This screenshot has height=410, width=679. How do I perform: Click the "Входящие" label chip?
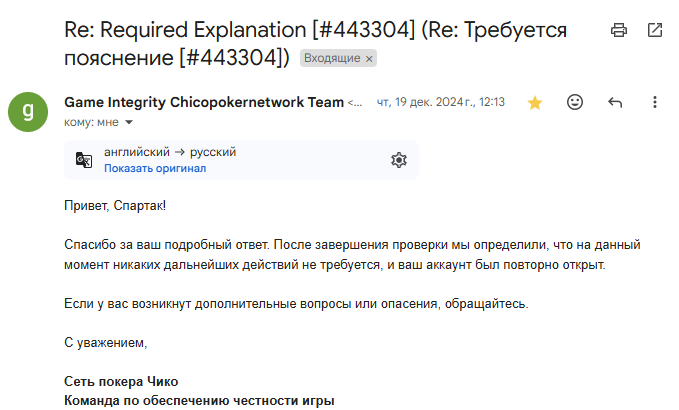[x=331, y=59]
